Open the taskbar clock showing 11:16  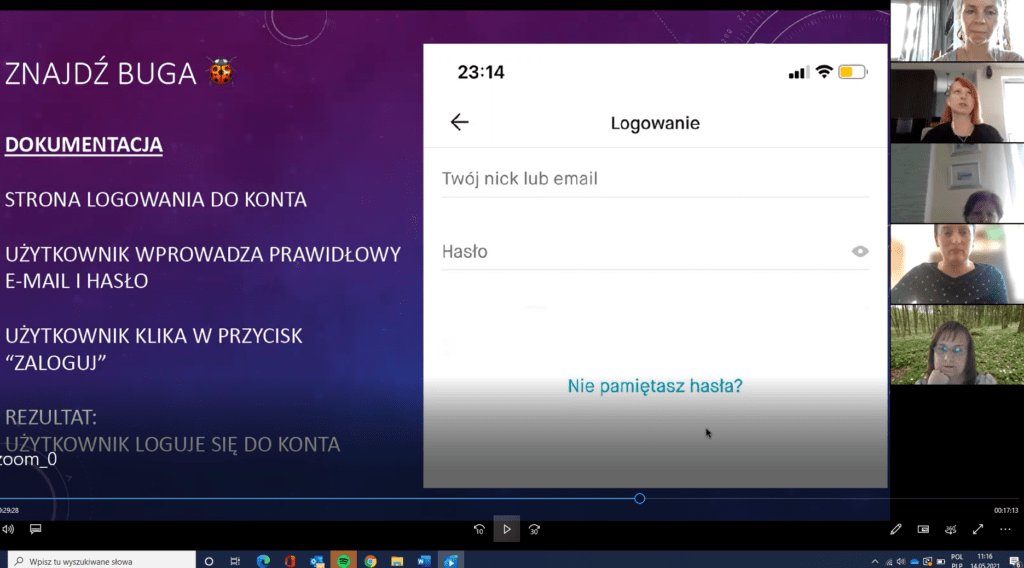tap(985, 561)
